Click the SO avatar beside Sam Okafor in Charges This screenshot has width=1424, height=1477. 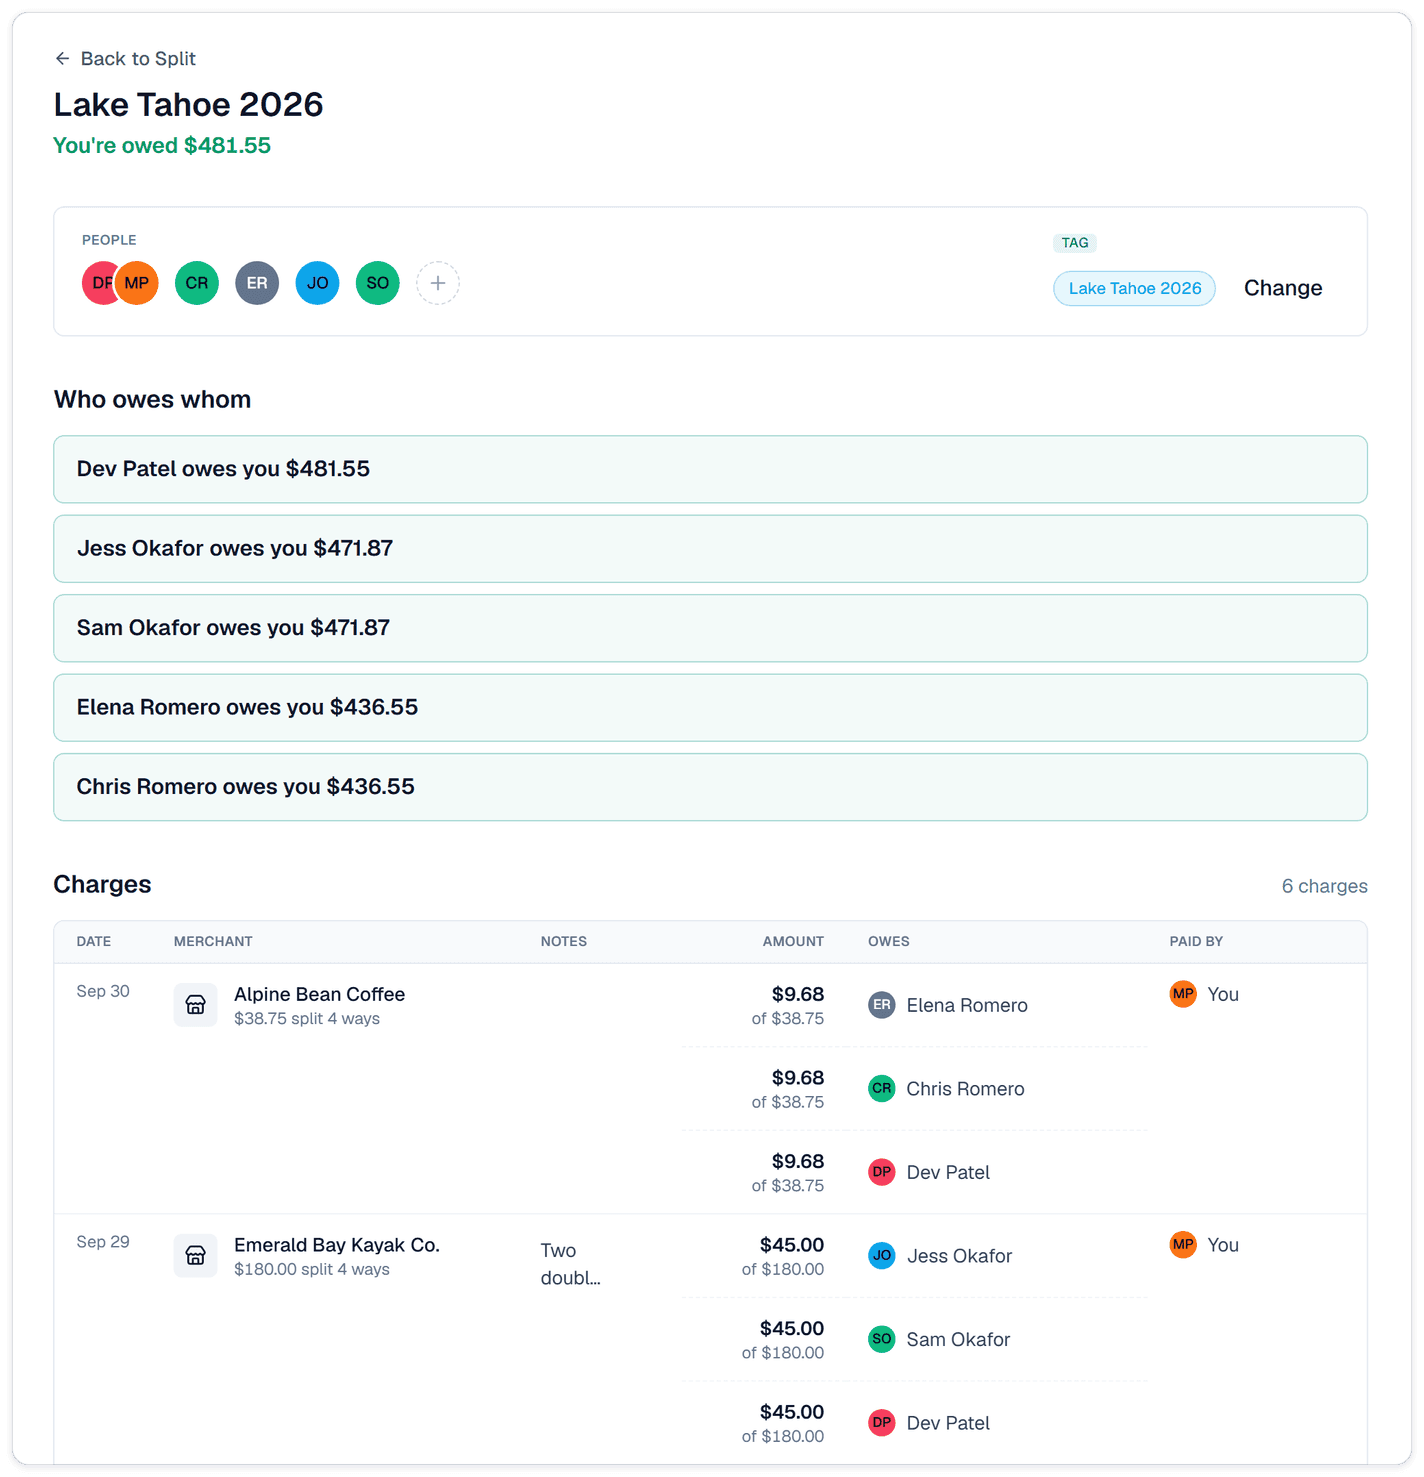tap(882, 1339)
